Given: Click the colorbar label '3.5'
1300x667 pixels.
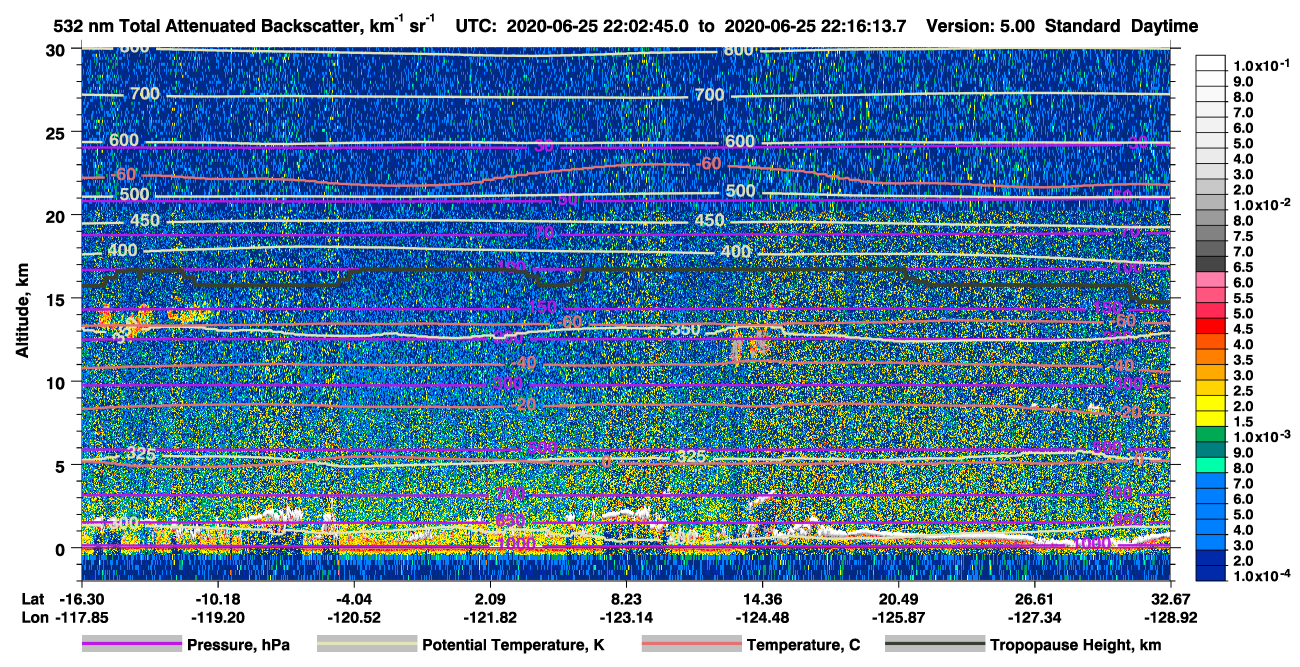Looking at the screenshot, I should point(1242,360).
